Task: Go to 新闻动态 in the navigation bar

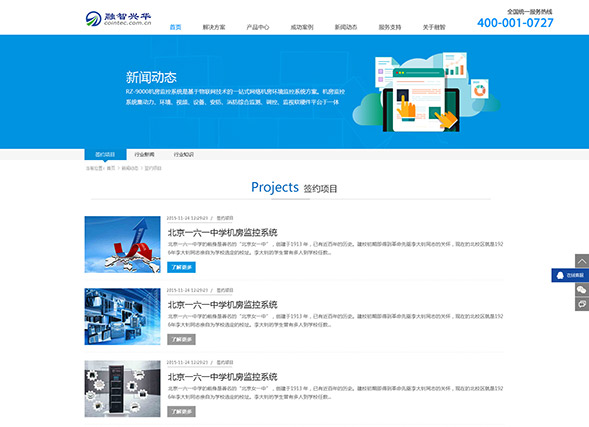Action: click(346, 27)
